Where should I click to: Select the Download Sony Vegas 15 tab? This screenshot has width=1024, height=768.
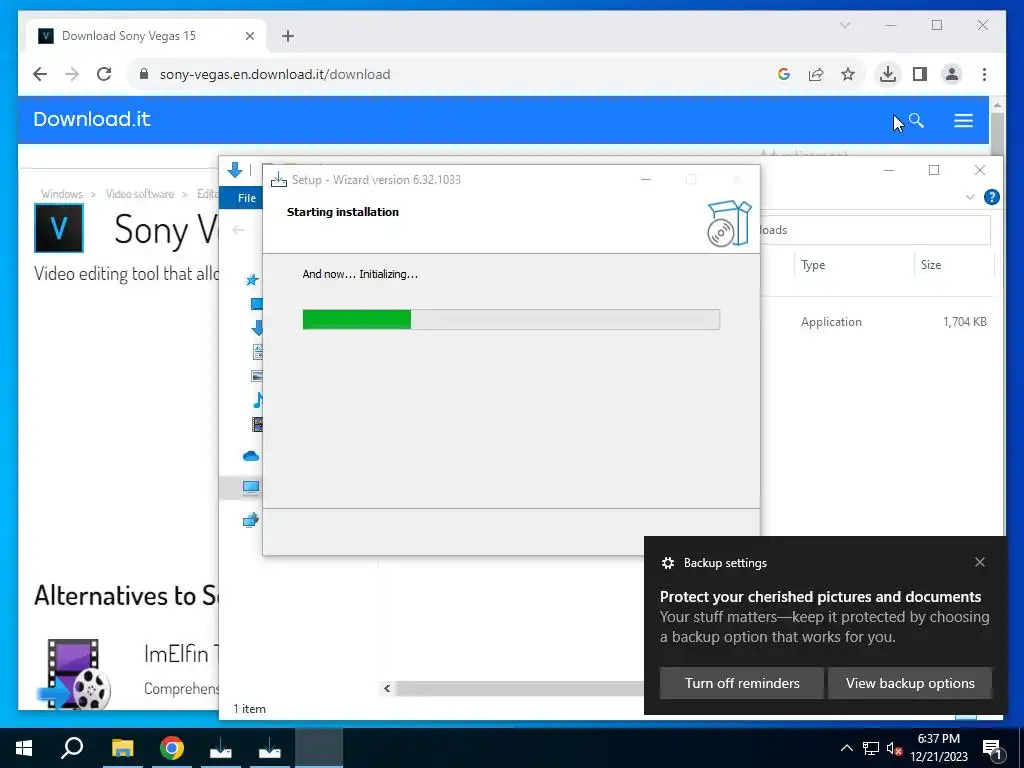pyautogui.click(x=146, y=36)
